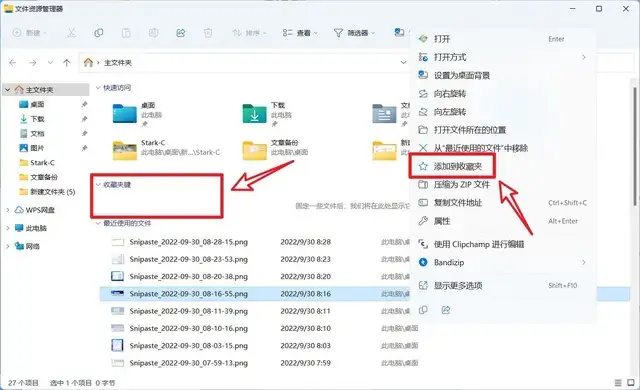Open the Sort (排序) dropdown
The width and height of the screenshot is (640, 390).
(249, 33)
